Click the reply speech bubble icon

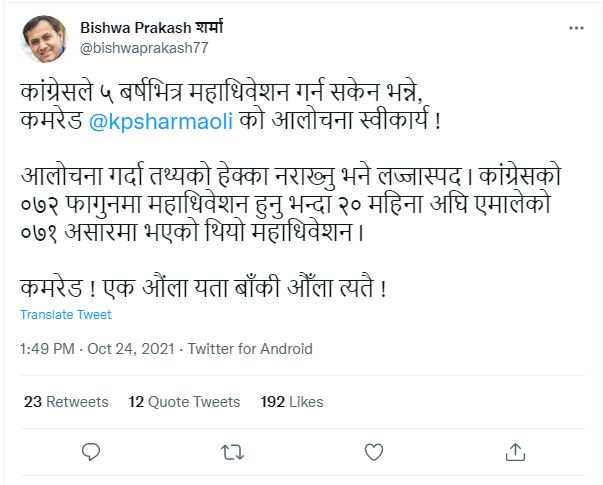[x=88, y=451]
